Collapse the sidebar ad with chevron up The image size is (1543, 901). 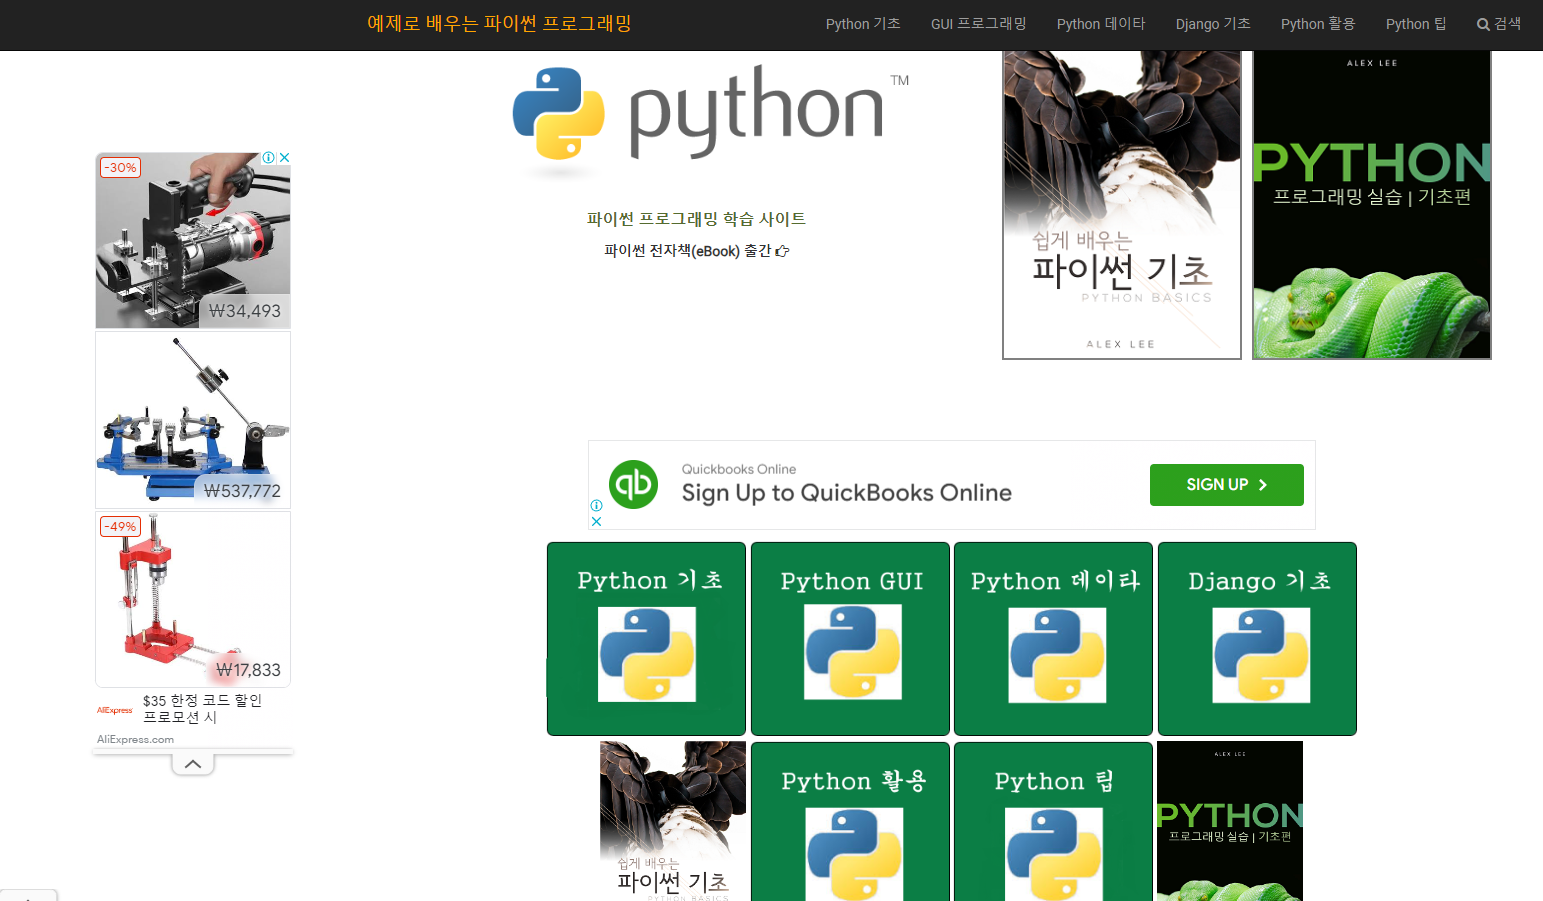(193, 764)
